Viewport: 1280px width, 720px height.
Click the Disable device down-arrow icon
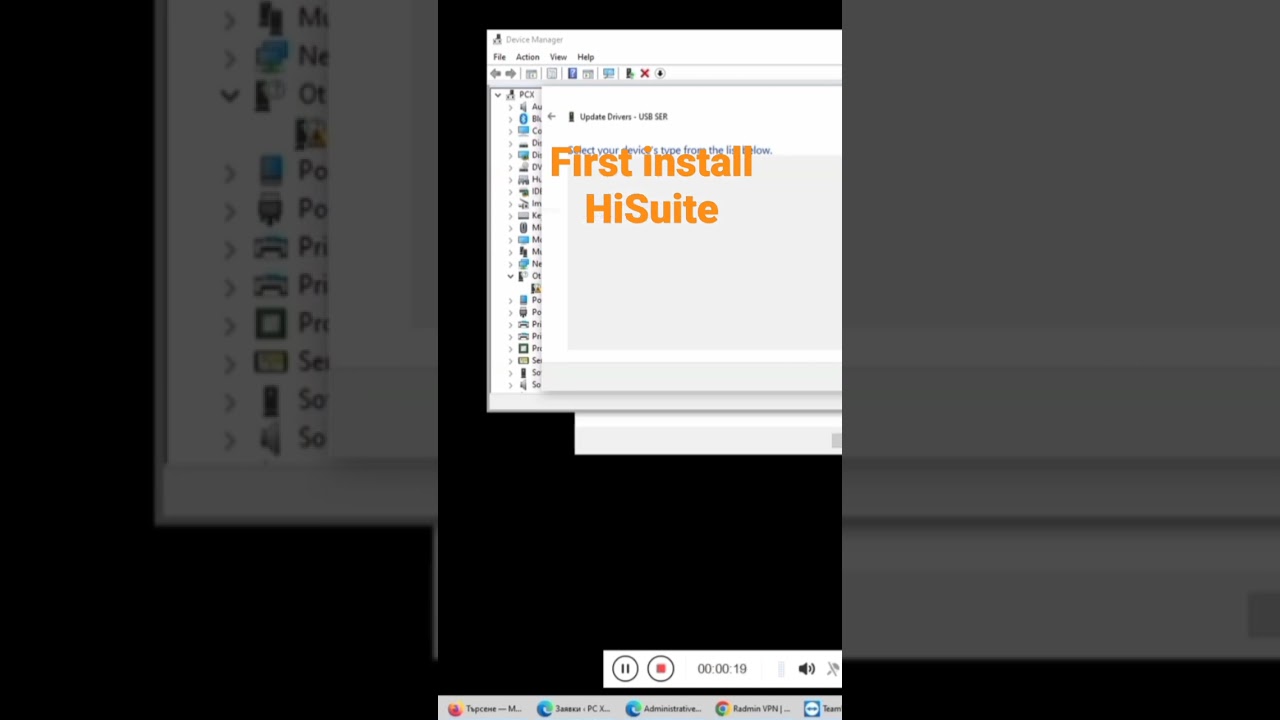click(660, 73)
